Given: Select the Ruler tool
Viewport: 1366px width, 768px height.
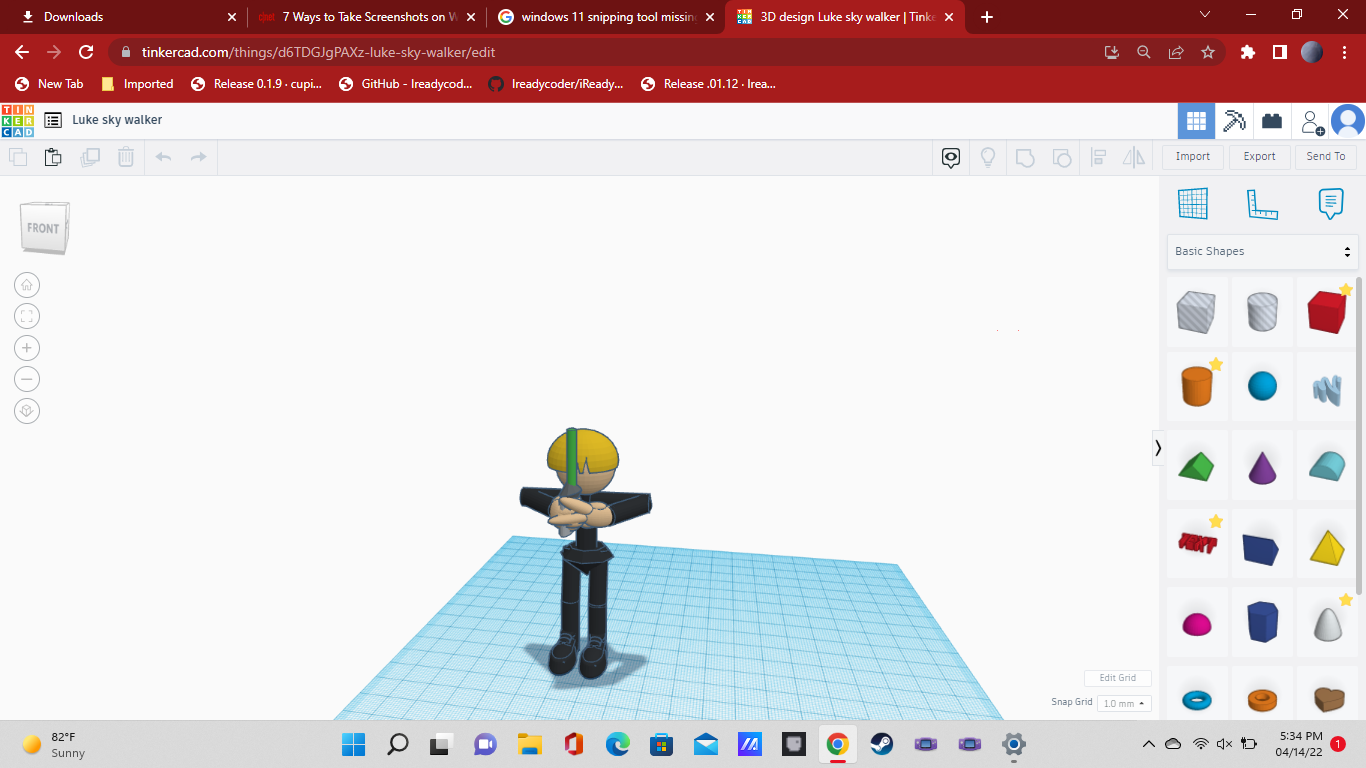Looking at the screenshot, I should [1262, 204].
